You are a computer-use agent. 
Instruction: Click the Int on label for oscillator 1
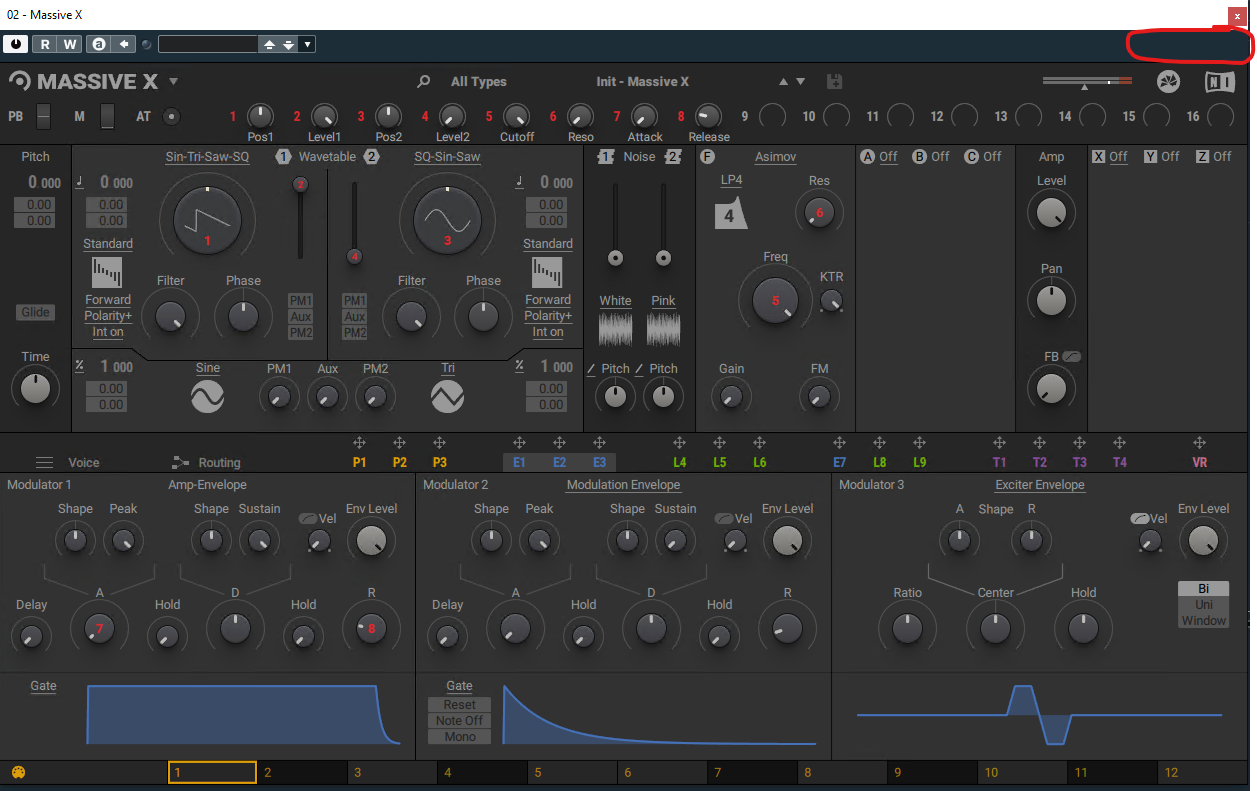[x=107, y=332]
